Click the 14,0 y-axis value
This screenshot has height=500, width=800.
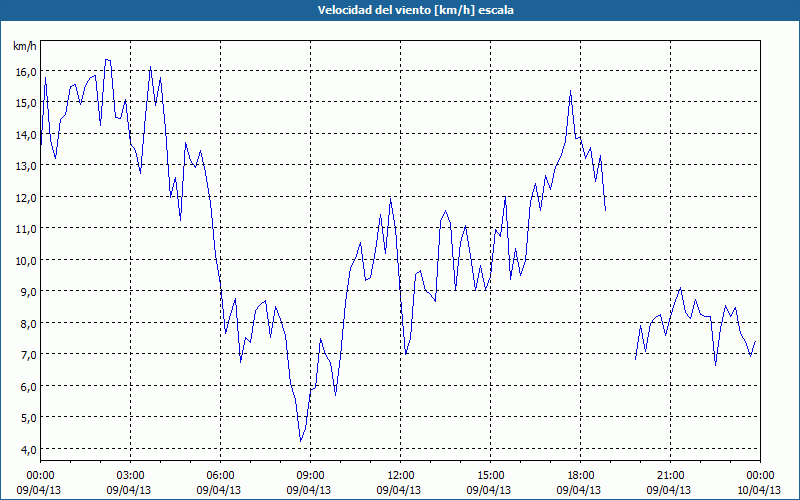coord(26,135)
